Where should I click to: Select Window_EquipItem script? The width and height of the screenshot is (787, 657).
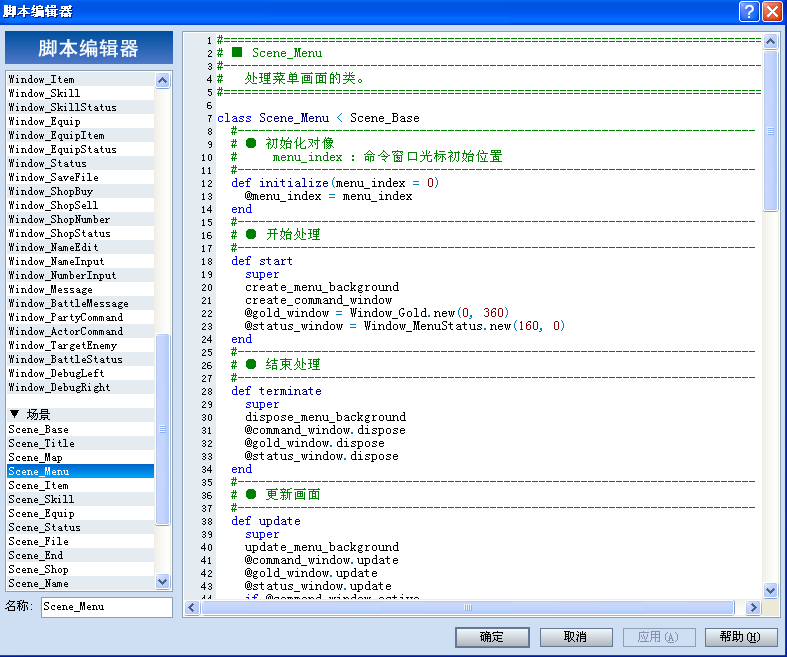[80, 136]
